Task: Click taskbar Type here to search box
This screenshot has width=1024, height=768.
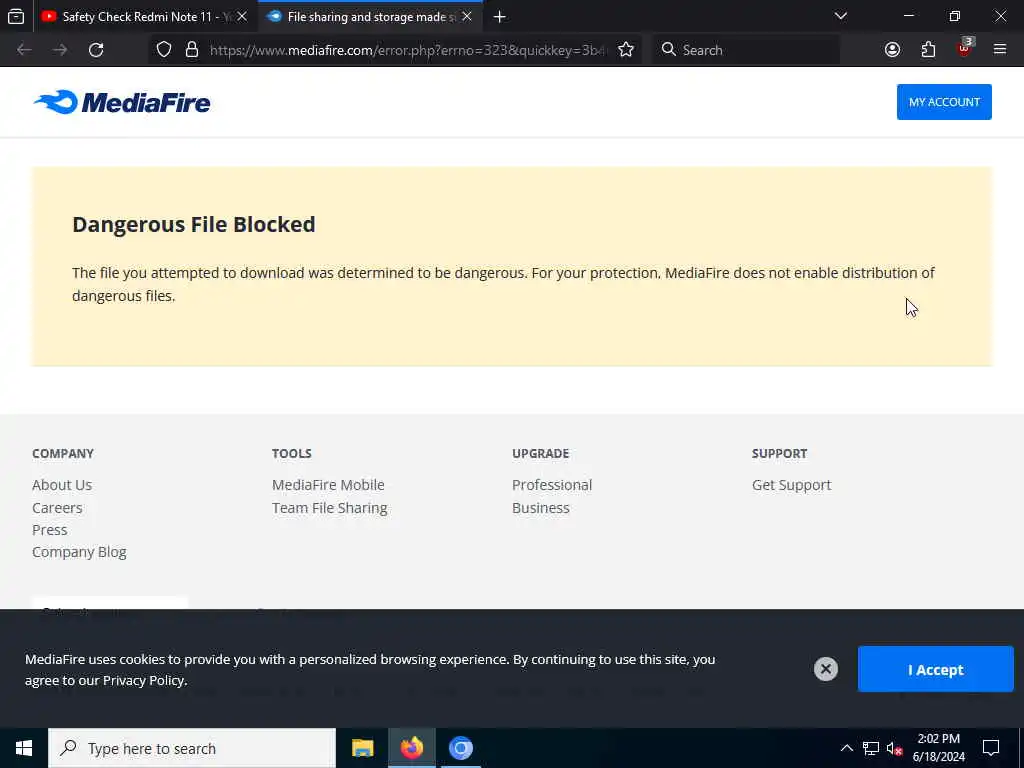Action: click(x=192, y=748)
